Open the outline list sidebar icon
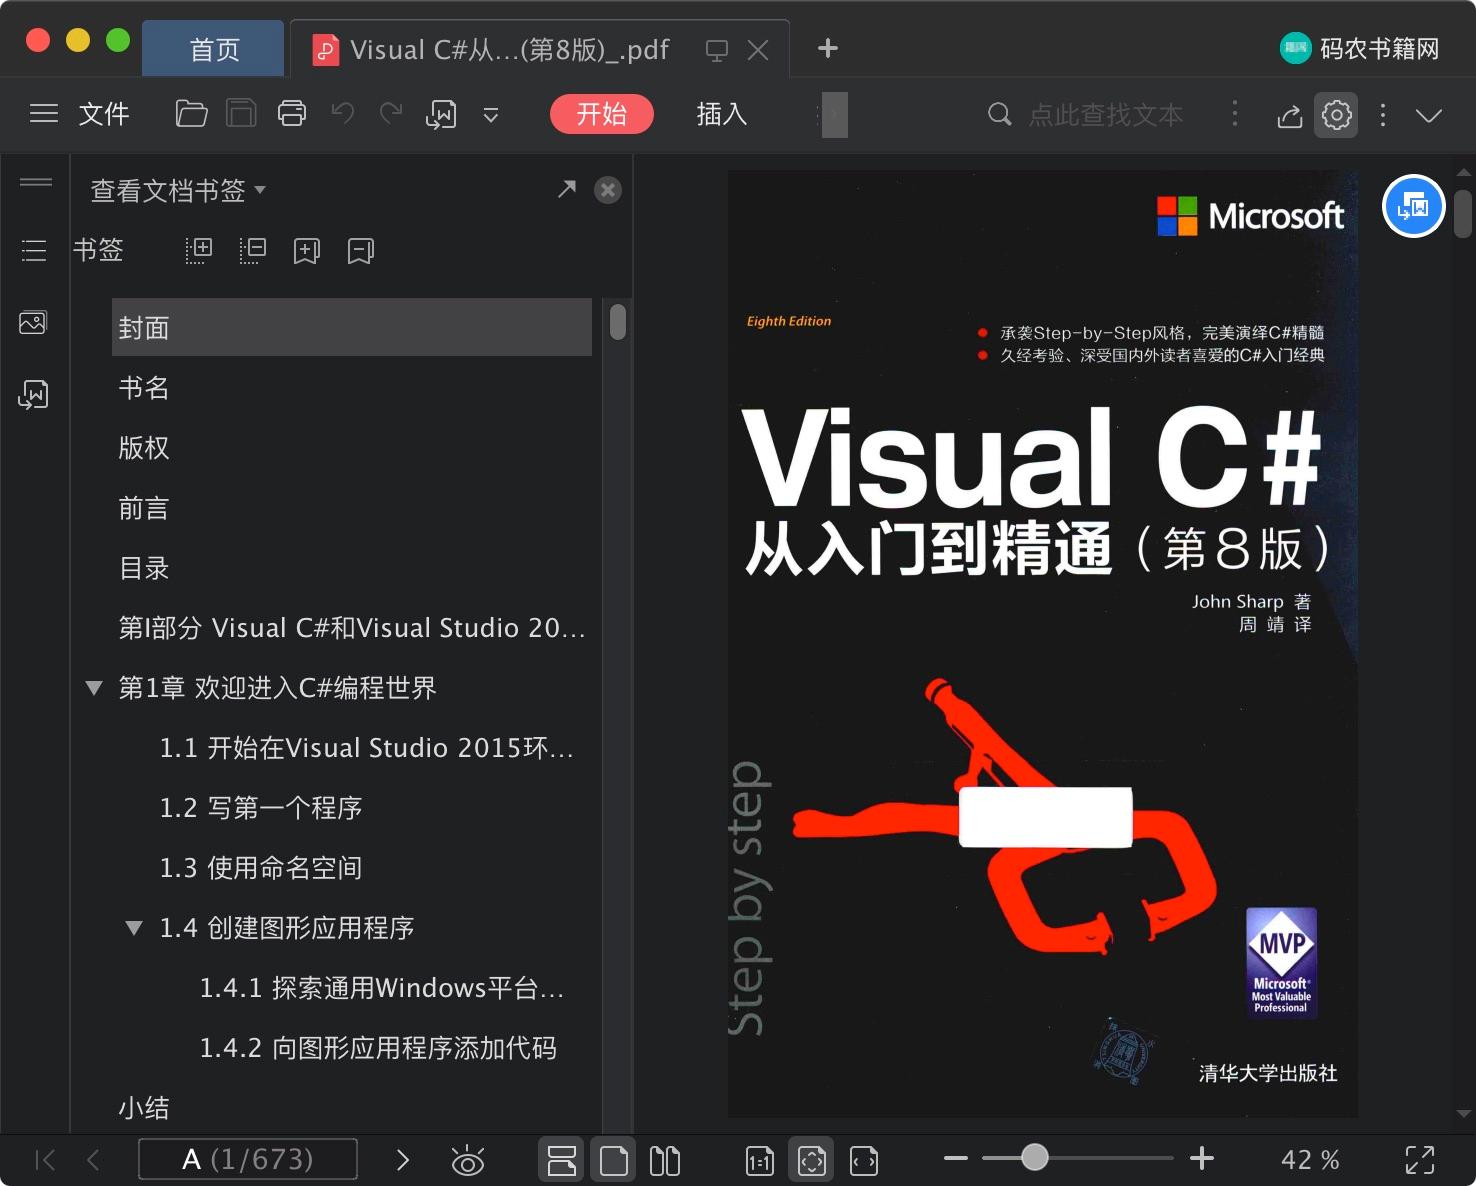 [x=34, y=250]
